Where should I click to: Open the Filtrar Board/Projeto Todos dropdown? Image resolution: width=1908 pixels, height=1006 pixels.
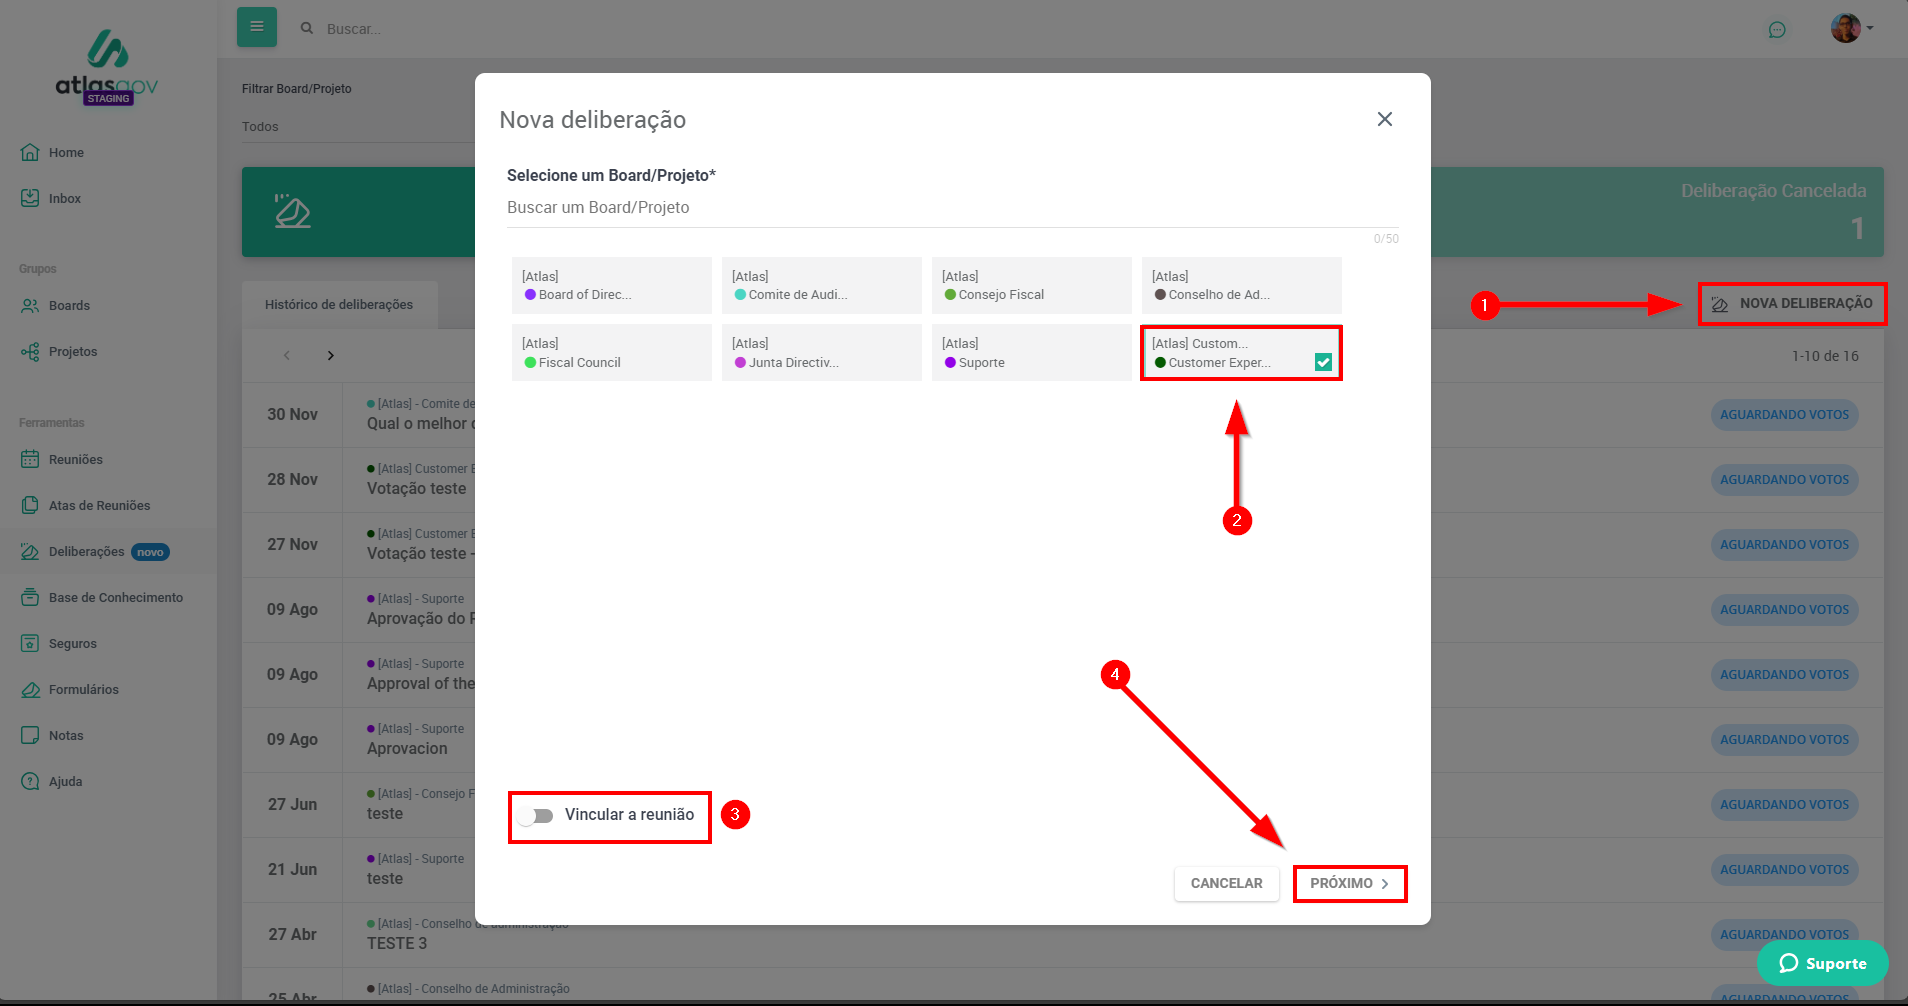point(358,127)
